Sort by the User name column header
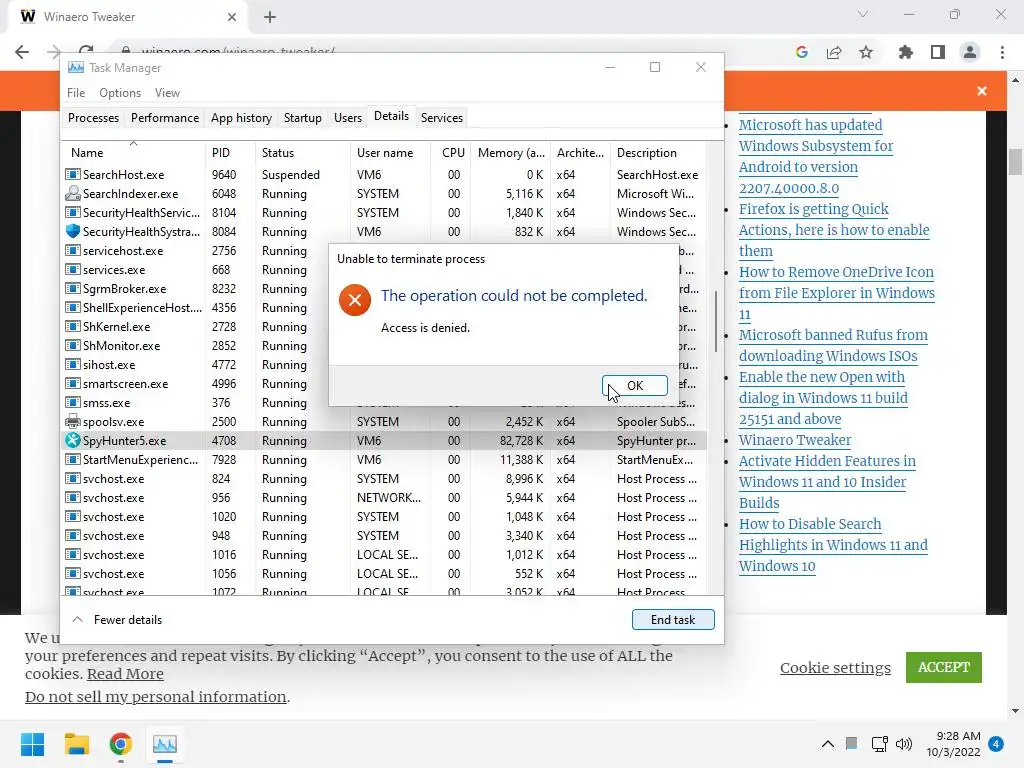 390,152
